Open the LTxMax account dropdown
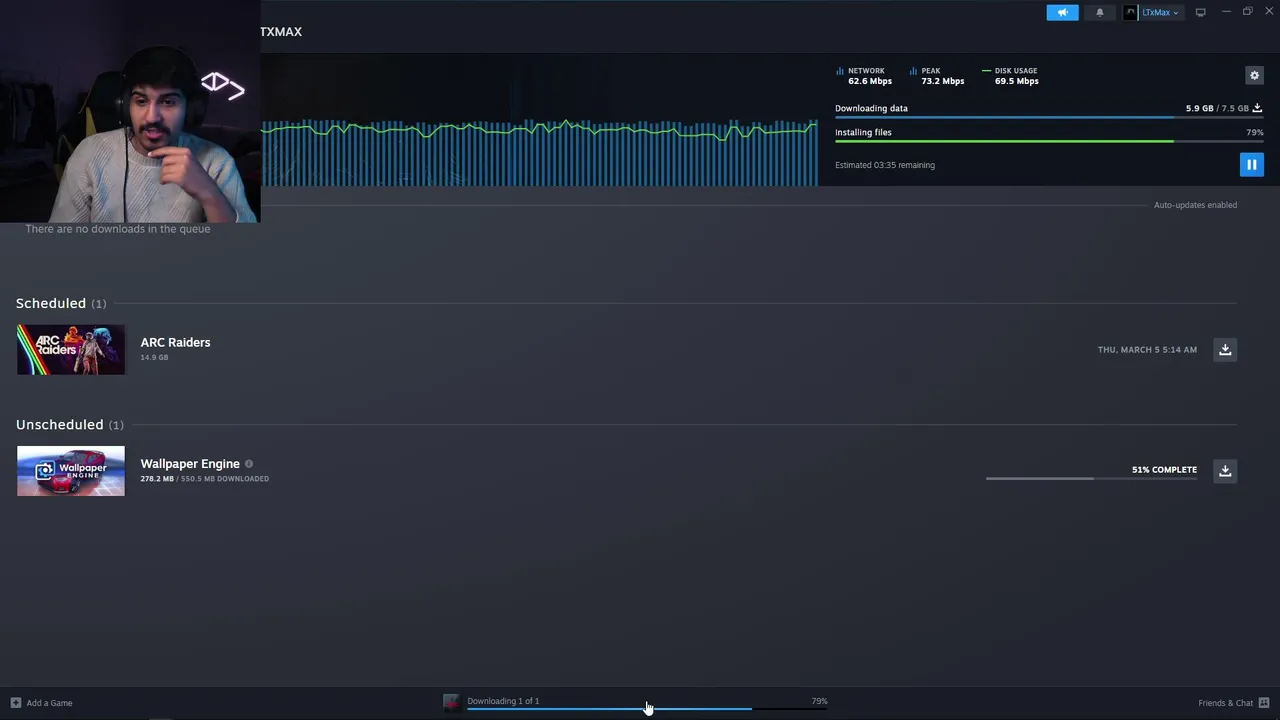This screenshot has height=720, width=1280. (x=1152, y=12)
